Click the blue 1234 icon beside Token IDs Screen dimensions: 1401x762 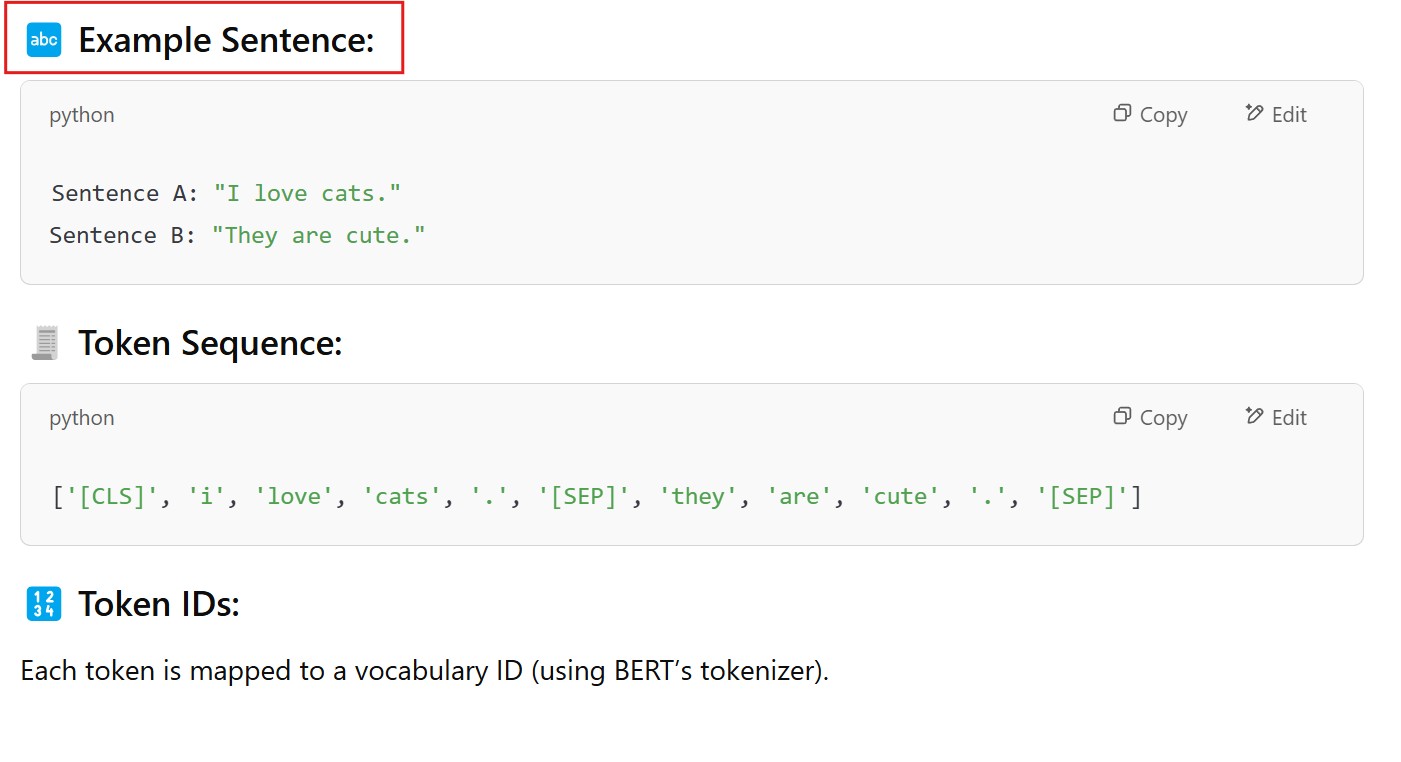click(x=44, y=604)
